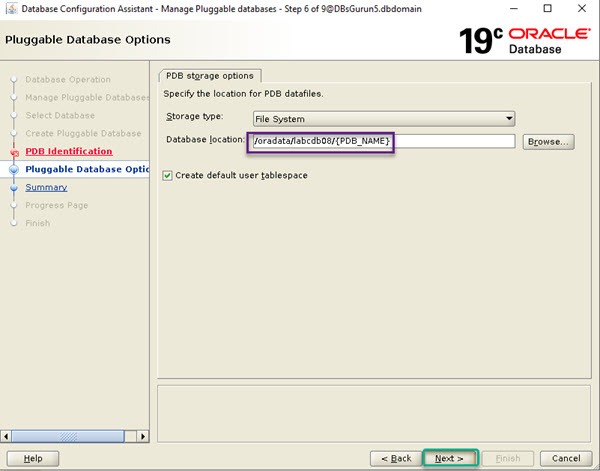This screenshot has height=471, width=600.
Task: Click the Finish step in sidebar
Action: (x=38, y=223)
